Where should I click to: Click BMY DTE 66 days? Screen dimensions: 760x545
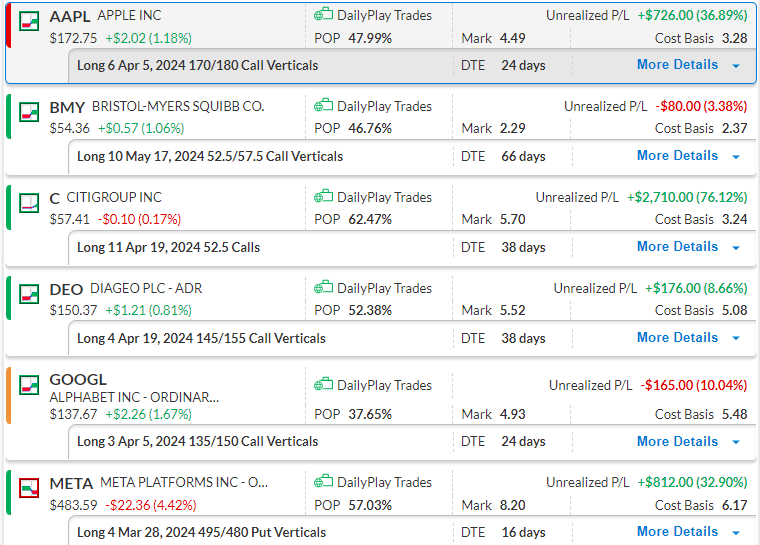point(523,156)
